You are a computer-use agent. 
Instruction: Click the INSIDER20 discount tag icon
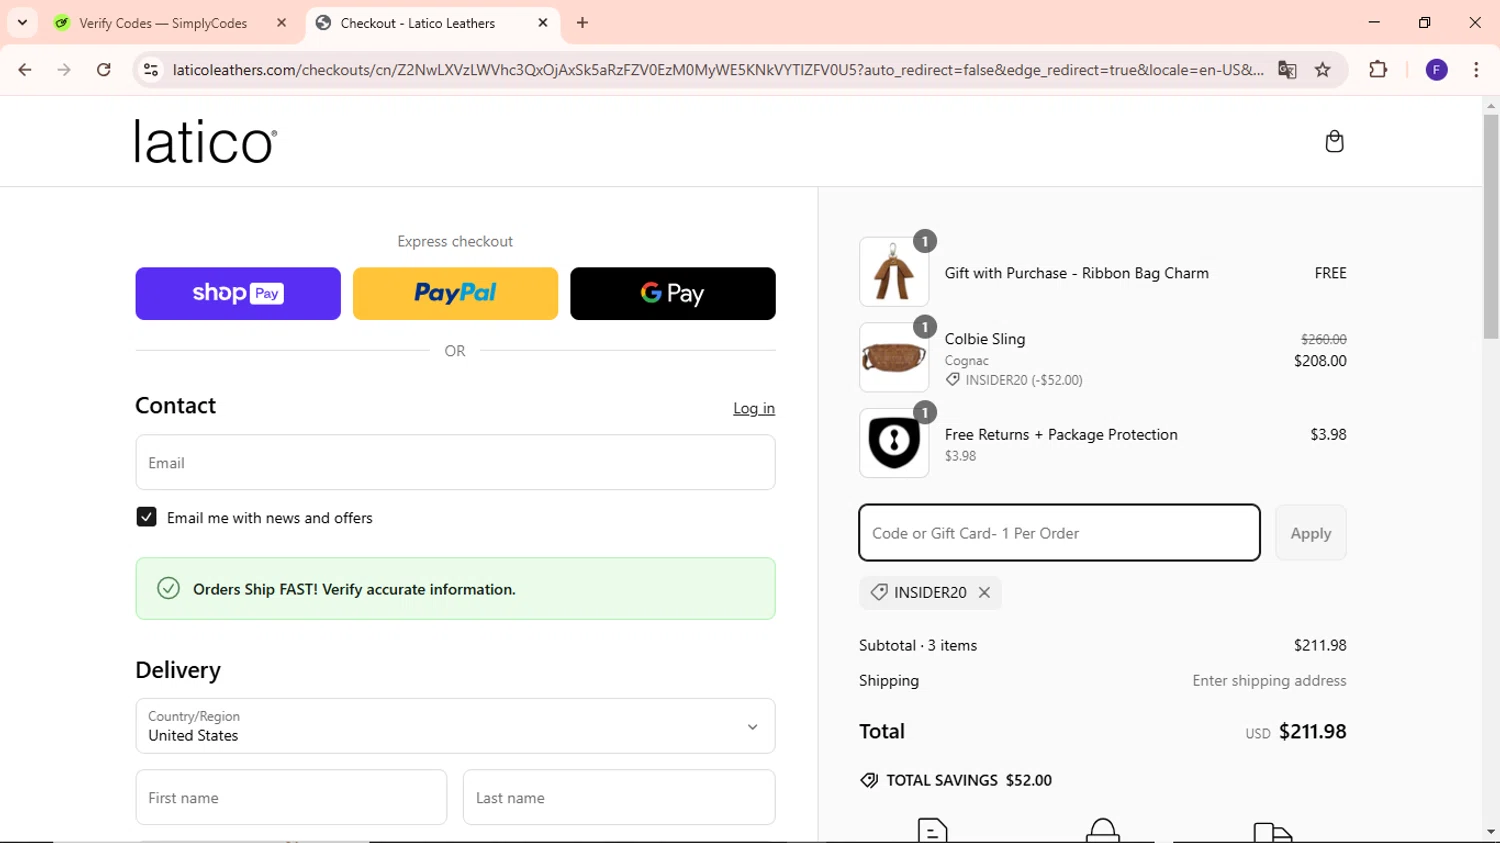point(879,593)
